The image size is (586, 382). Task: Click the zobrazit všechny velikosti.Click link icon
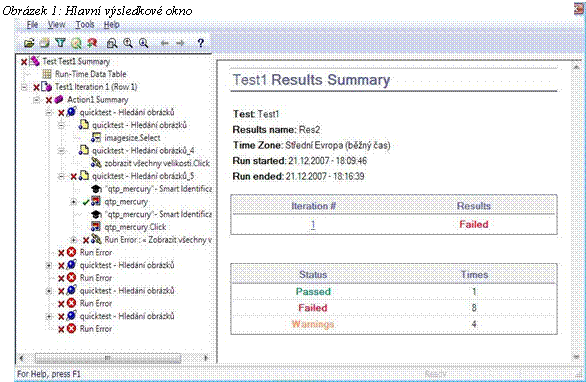coord(96,163)
